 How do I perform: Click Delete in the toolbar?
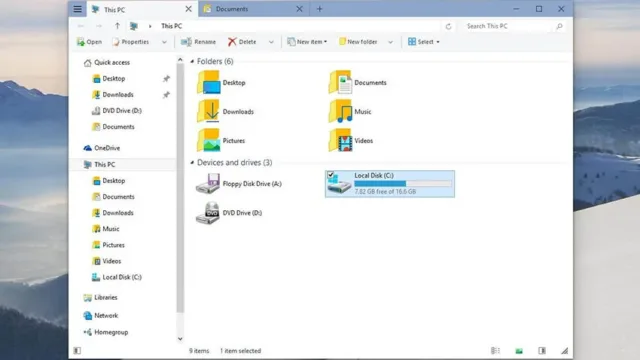click(242, 42)
